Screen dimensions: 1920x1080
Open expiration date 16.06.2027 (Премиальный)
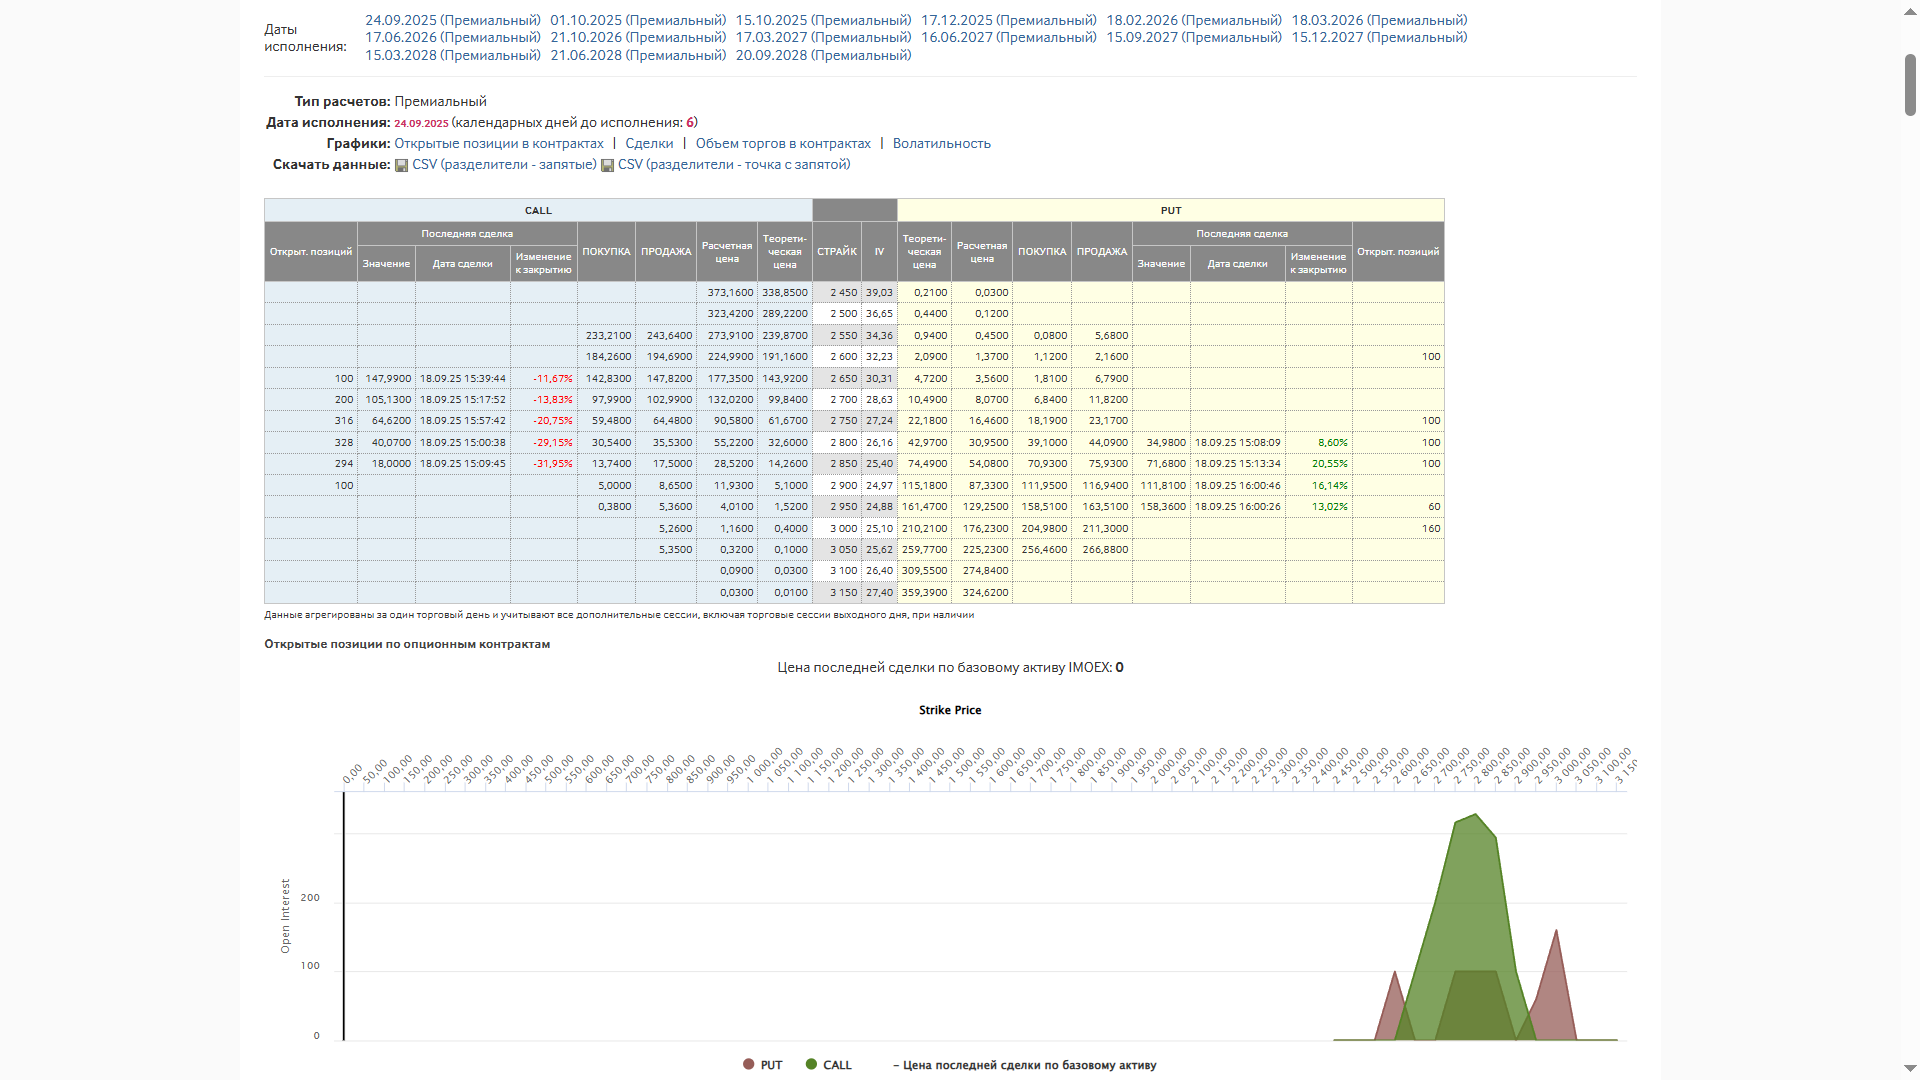1009,37
